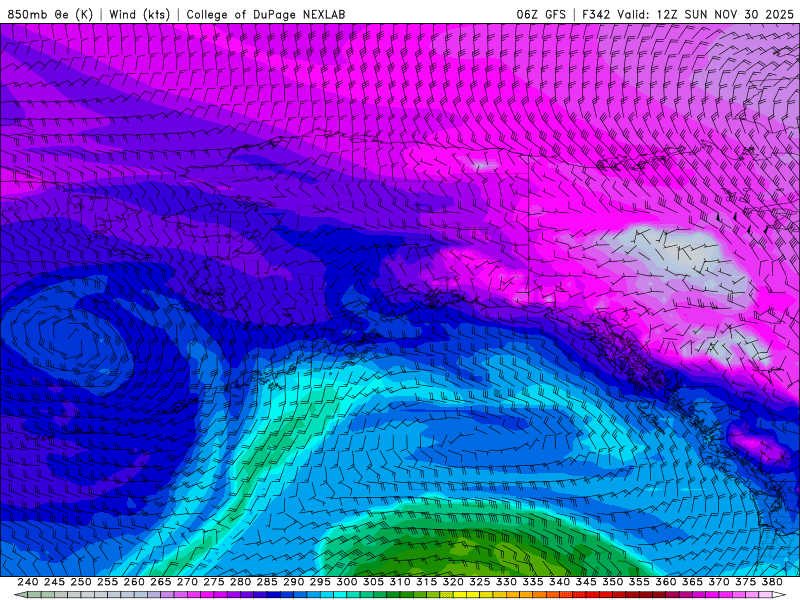Image resolution: width=800 pixels, height=600 pixels.
Task: Click the 260 color scale label
Action: pyautogui.click(x=134, y=582)
